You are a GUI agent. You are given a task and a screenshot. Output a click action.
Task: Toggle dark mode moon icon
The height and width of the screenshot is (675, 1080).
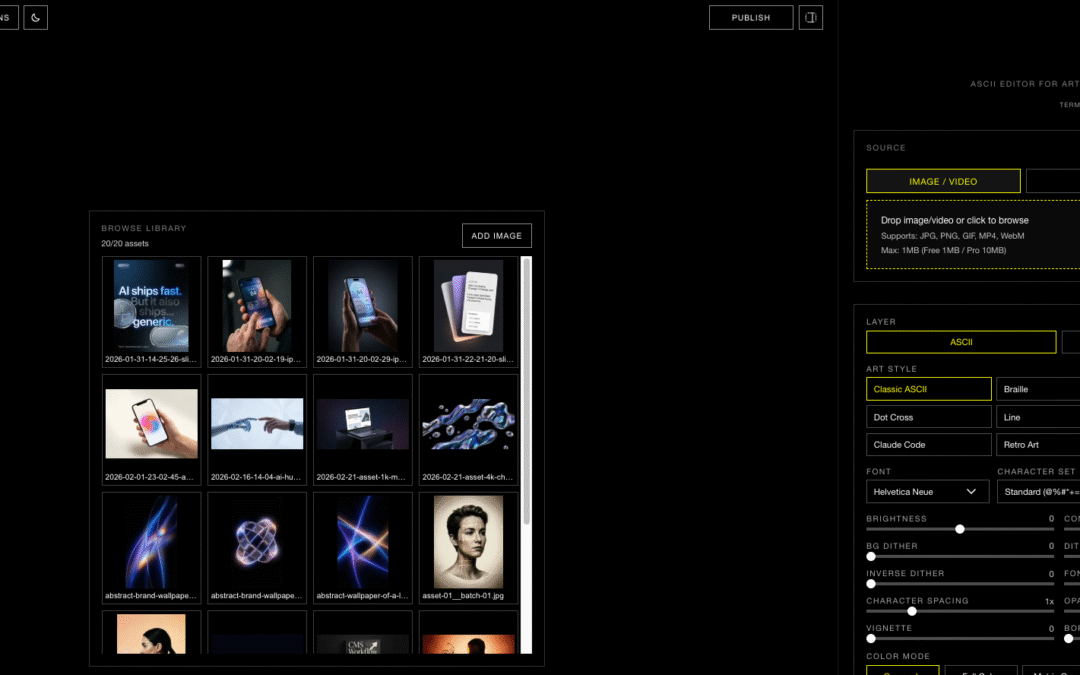tap(35, 18)
